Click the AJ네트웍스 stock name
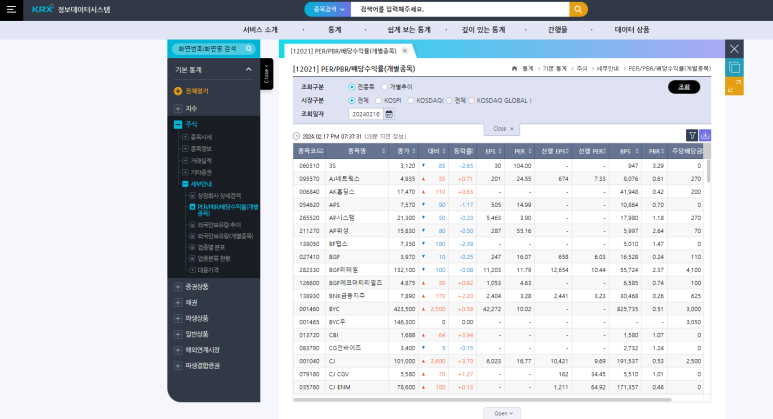This screenshot has width=773, height=419. click(344, 178)
